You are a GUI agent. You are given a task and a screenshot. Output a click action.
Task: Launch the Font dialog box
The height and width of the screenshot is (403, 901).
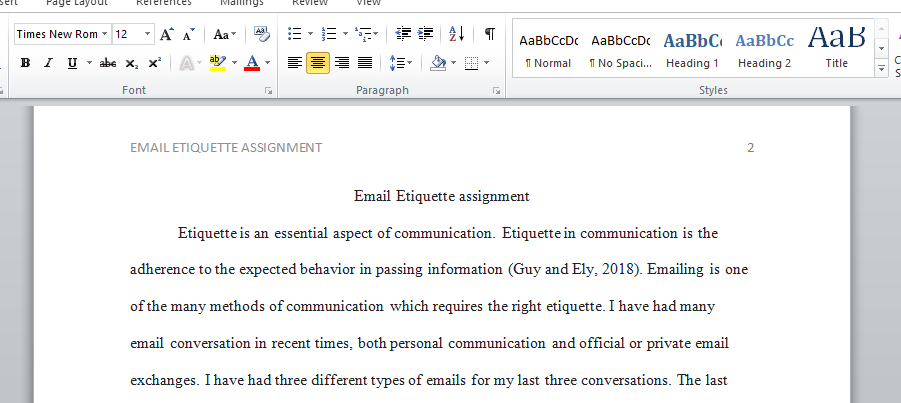point(268,91)
